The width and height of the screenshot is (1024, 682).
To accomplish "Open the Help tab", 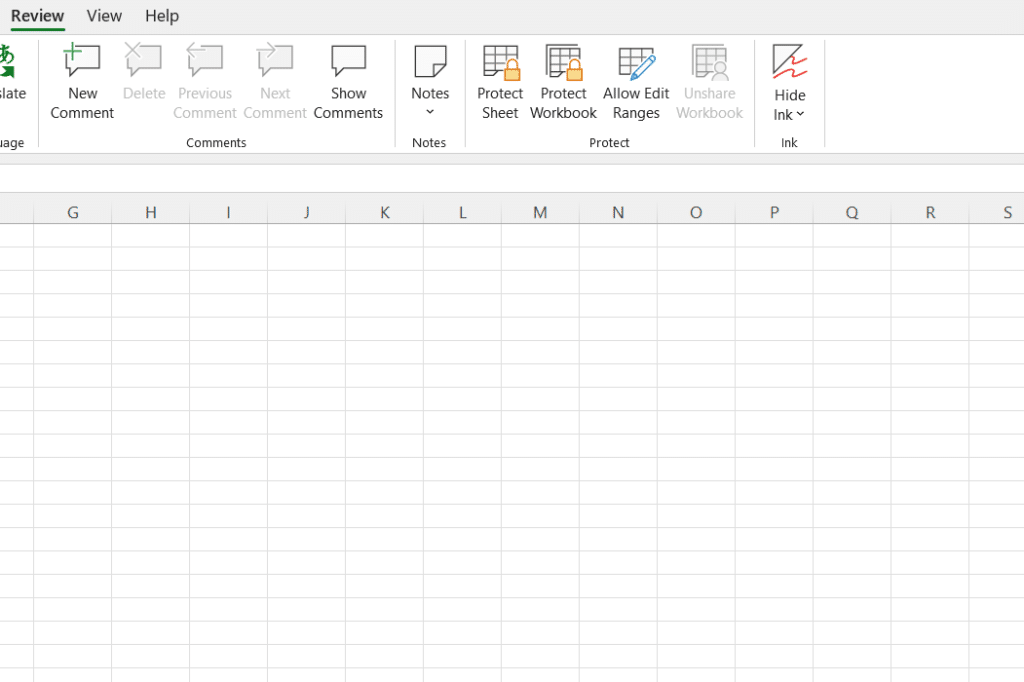I will [161, 16].
